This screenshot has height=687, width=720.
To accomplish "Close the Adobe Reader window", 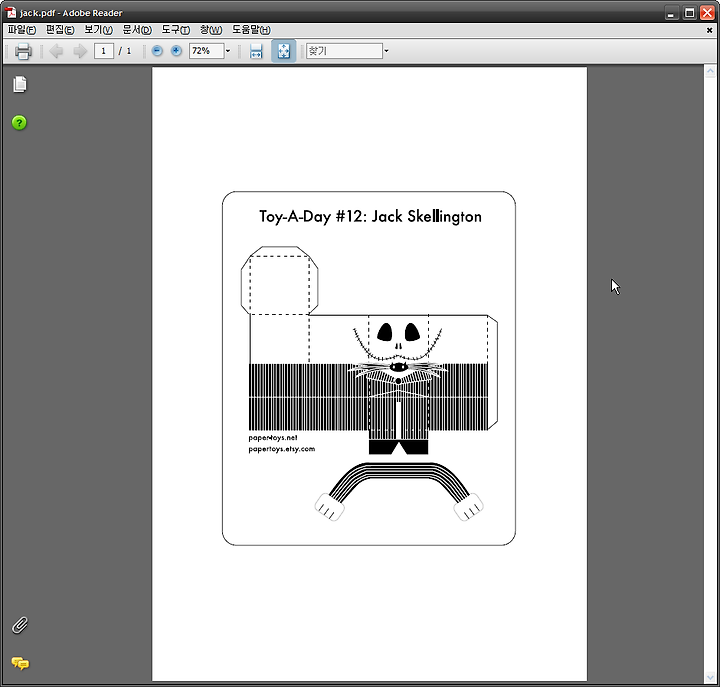I will (707, 13).
